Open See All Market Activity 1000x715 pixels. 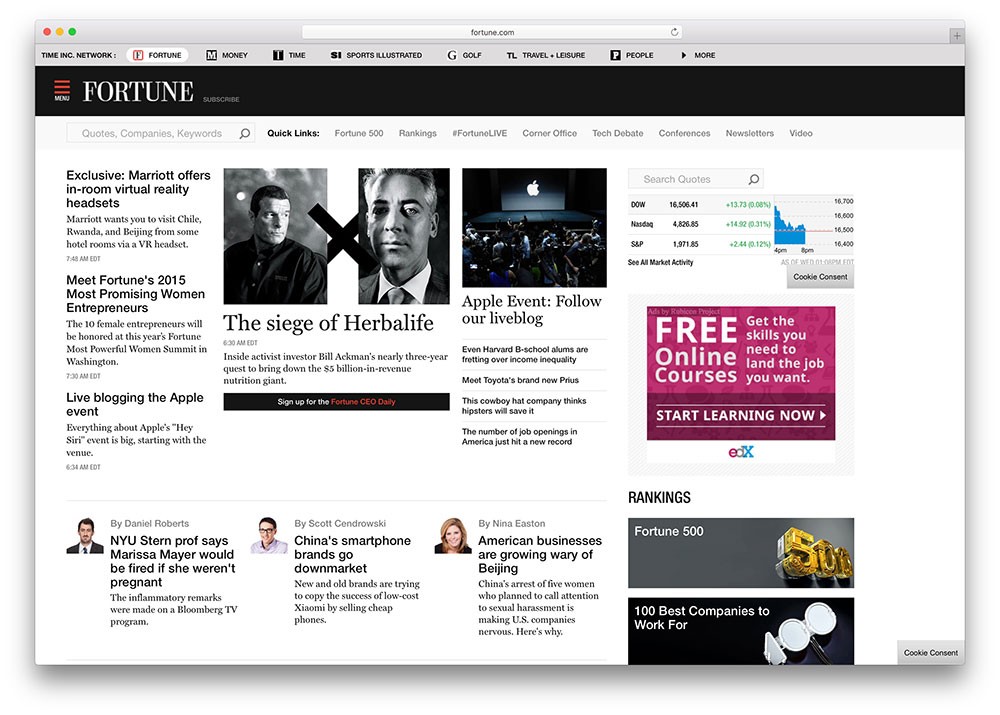pos(660,262)
